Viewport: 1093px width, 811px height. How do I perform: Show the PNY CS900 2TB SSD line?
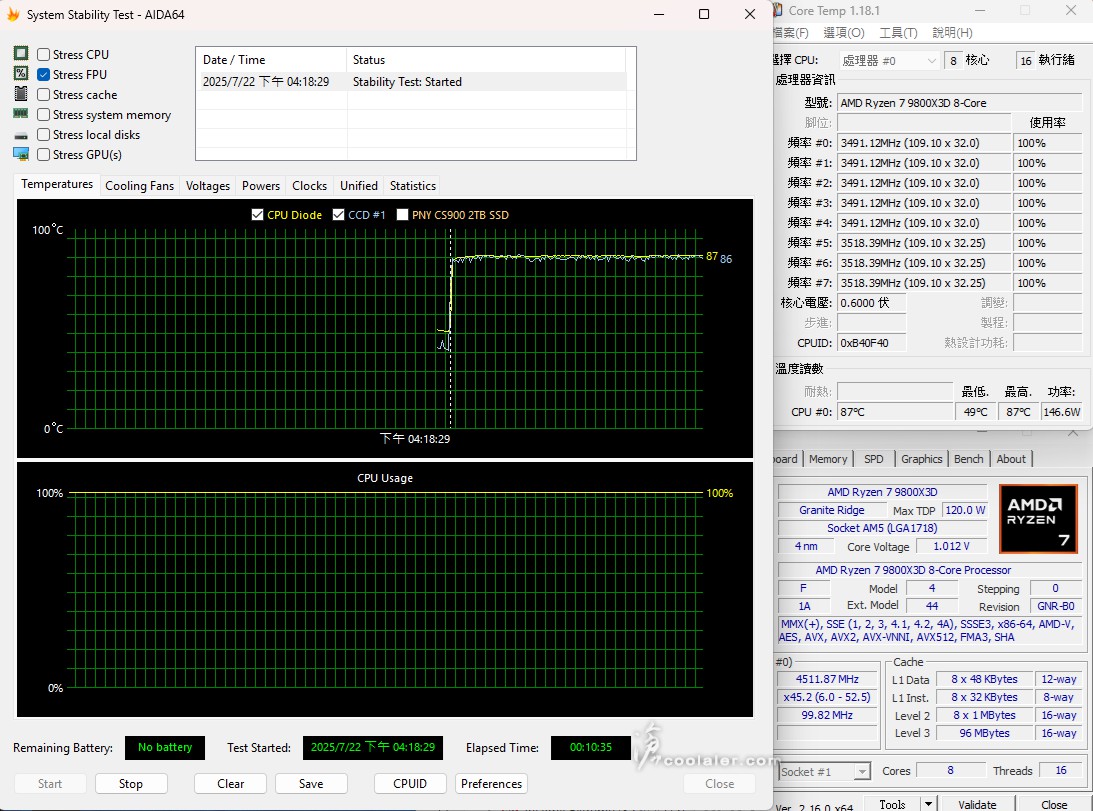pyautogui.click(x=402, y=215)
